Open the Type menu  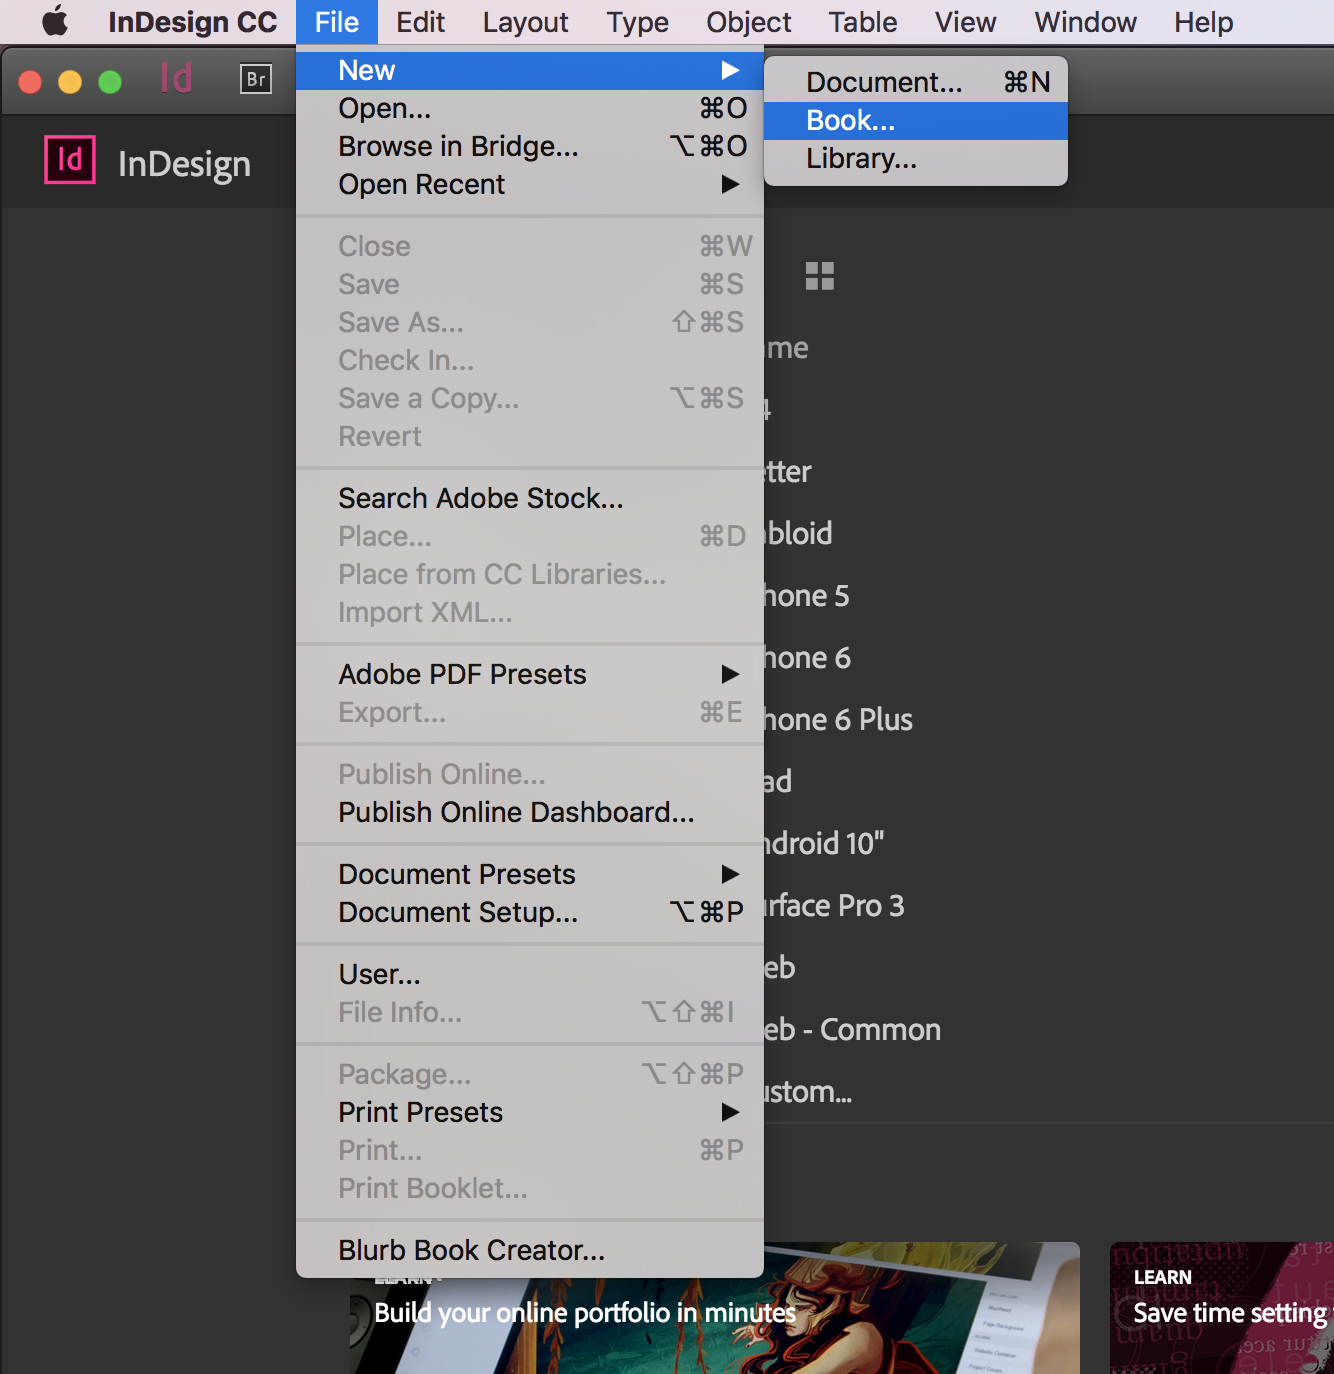tap(637, 22)
